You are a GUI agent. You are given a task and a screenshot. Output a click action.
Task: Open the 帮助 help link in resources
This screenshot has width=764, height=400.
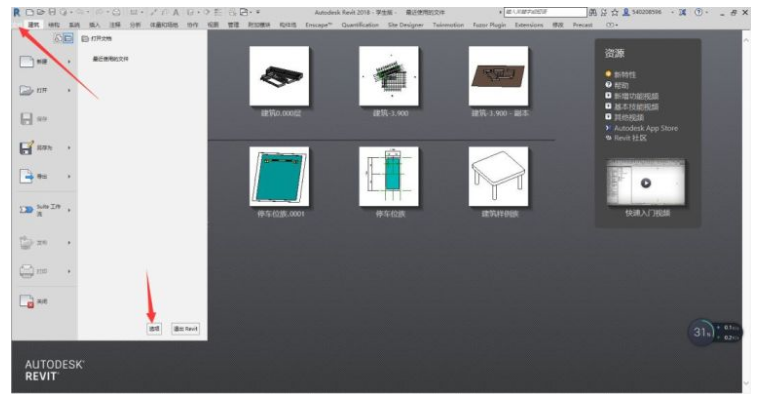click(x=621, y=85)
